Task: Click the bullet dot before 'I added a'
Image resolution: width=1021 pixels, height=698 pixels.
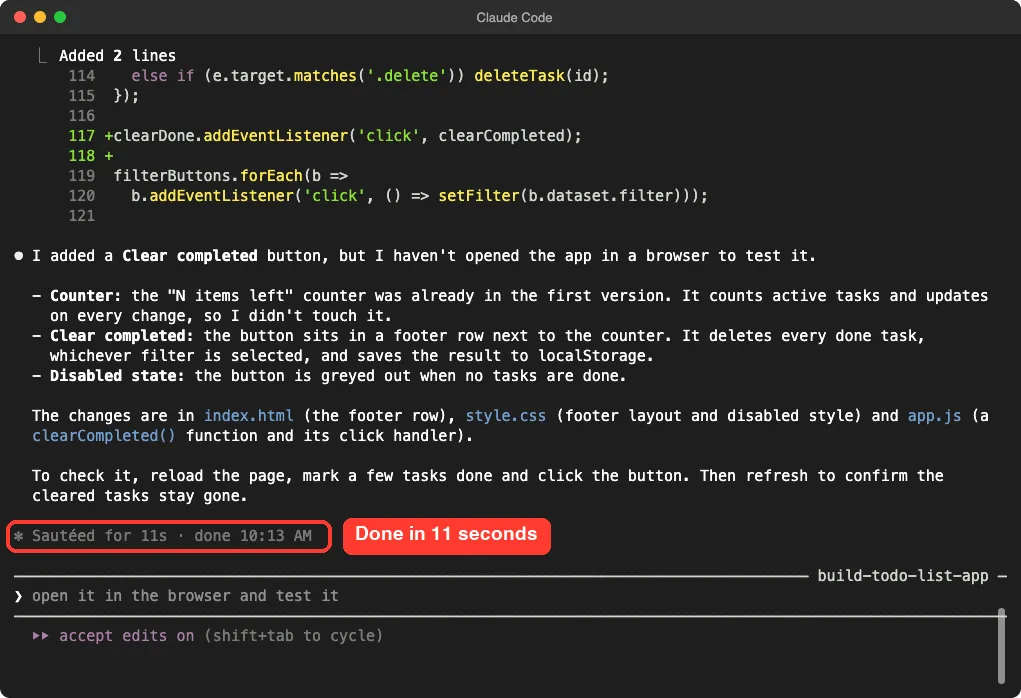Action: pyautogui.click(x=19, y=256)
